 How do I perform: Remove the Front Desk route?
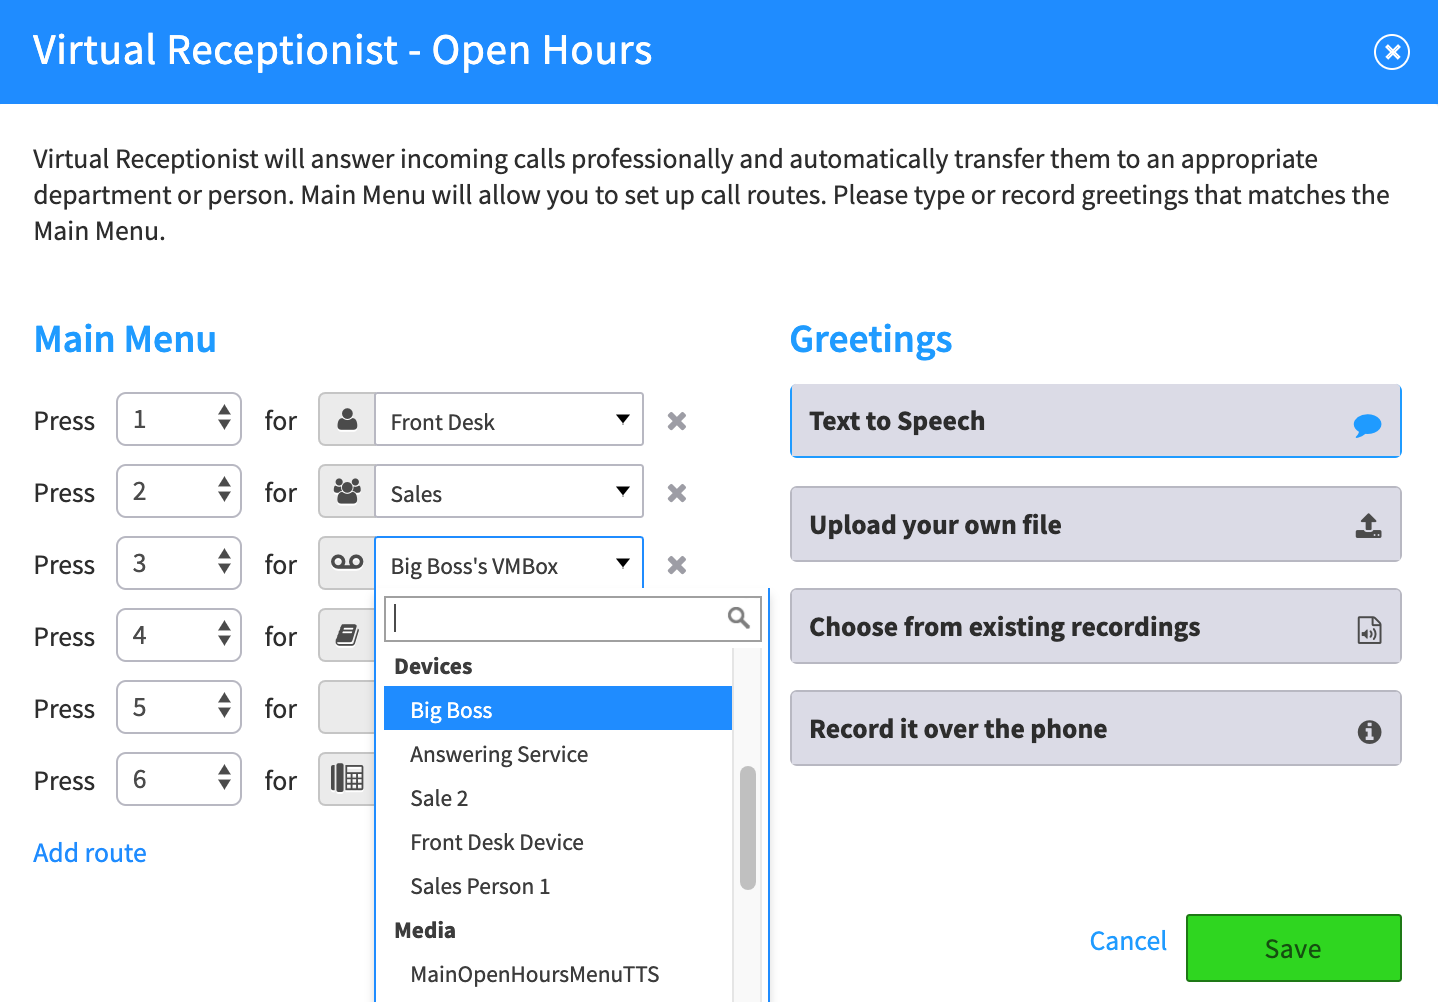[677, 421]
